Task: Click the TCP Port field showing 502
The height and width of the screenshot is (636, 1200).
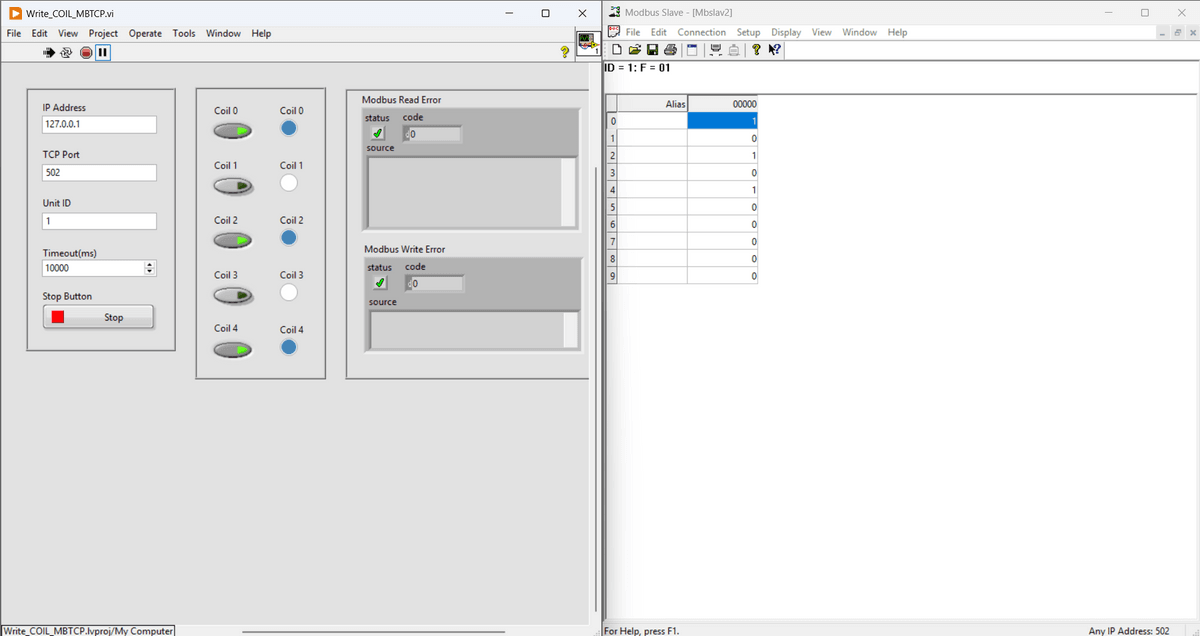Action: click(99, 172)
